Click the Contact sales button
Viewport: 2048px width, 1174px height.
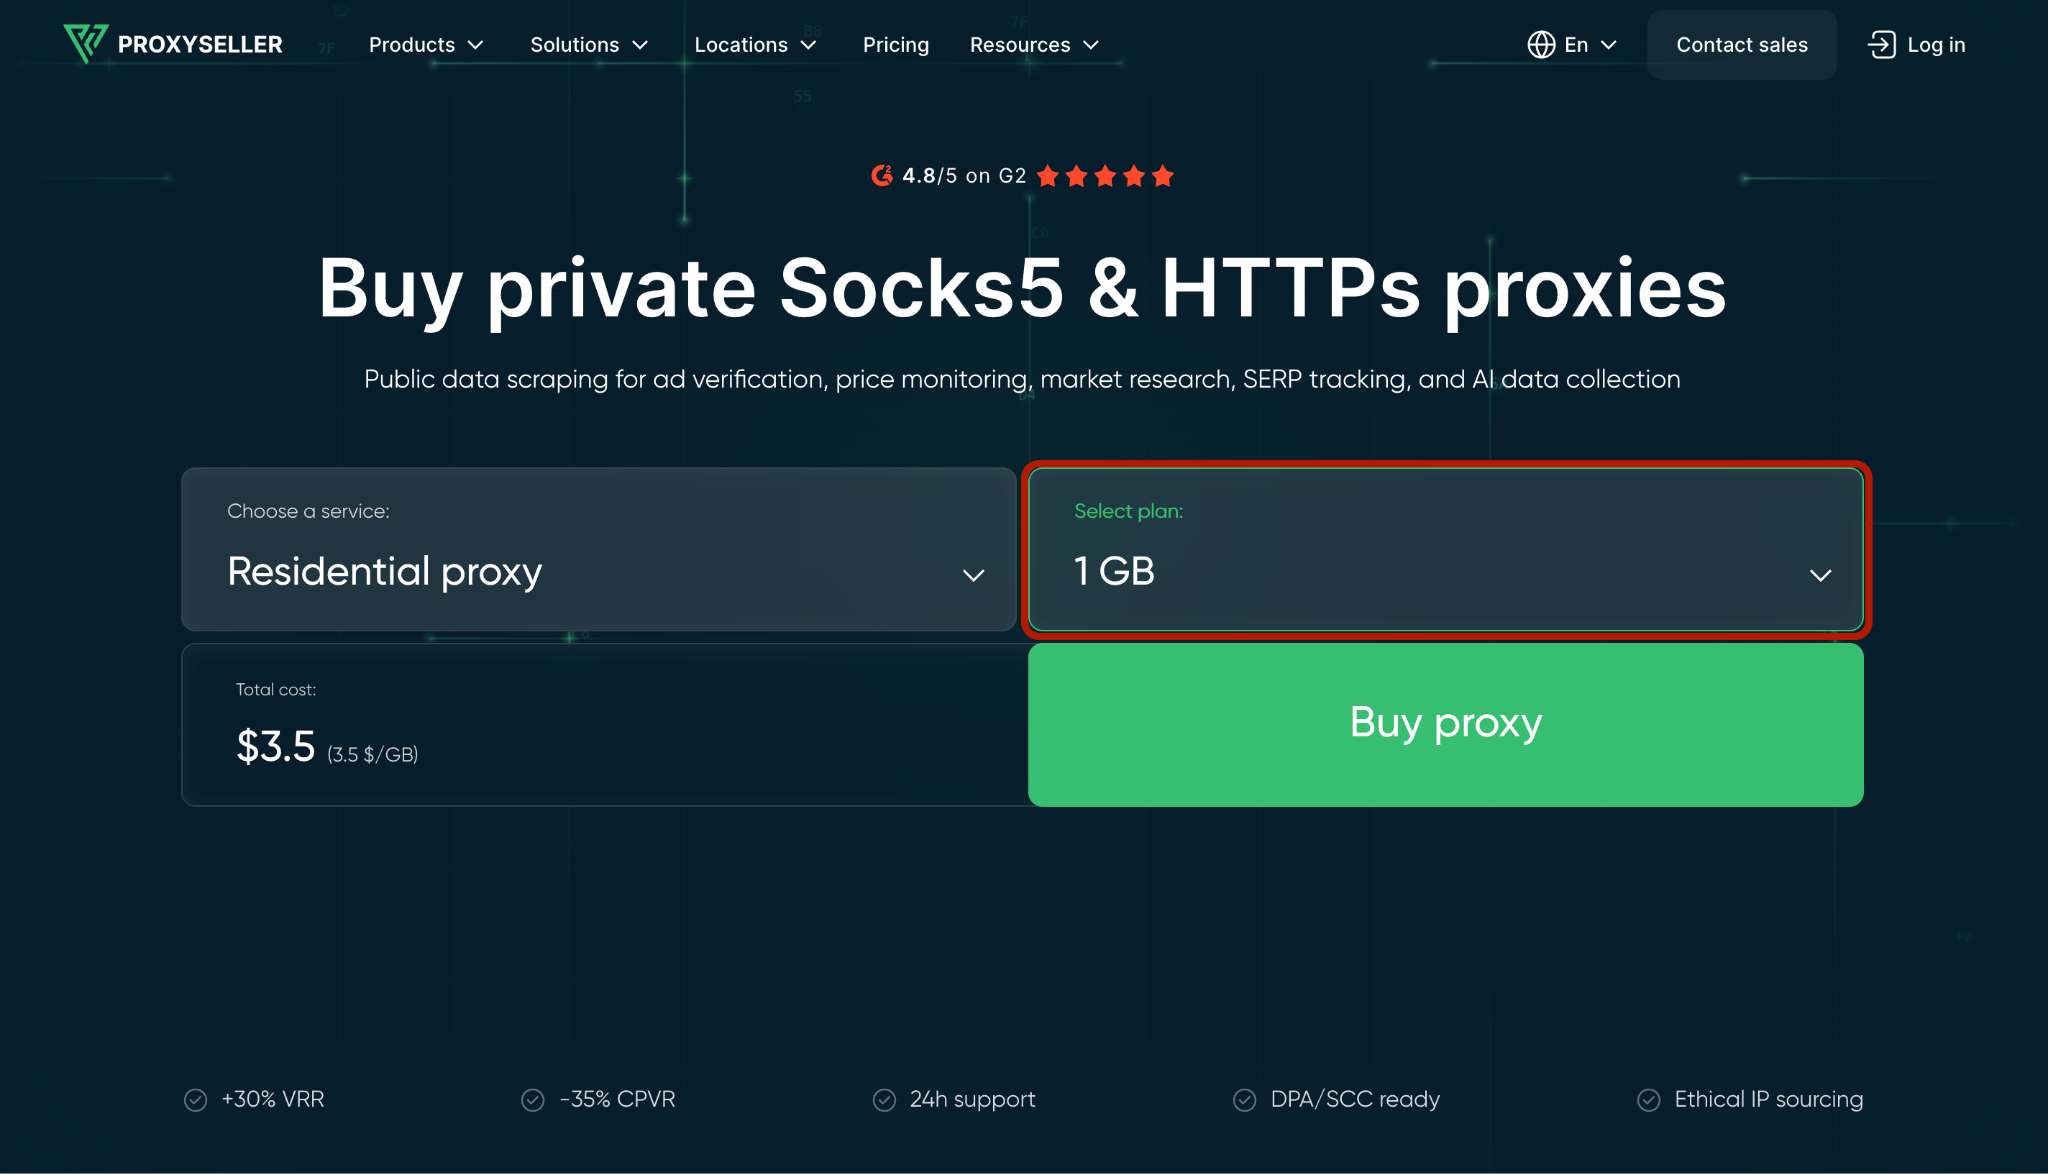pos(1742,45)
